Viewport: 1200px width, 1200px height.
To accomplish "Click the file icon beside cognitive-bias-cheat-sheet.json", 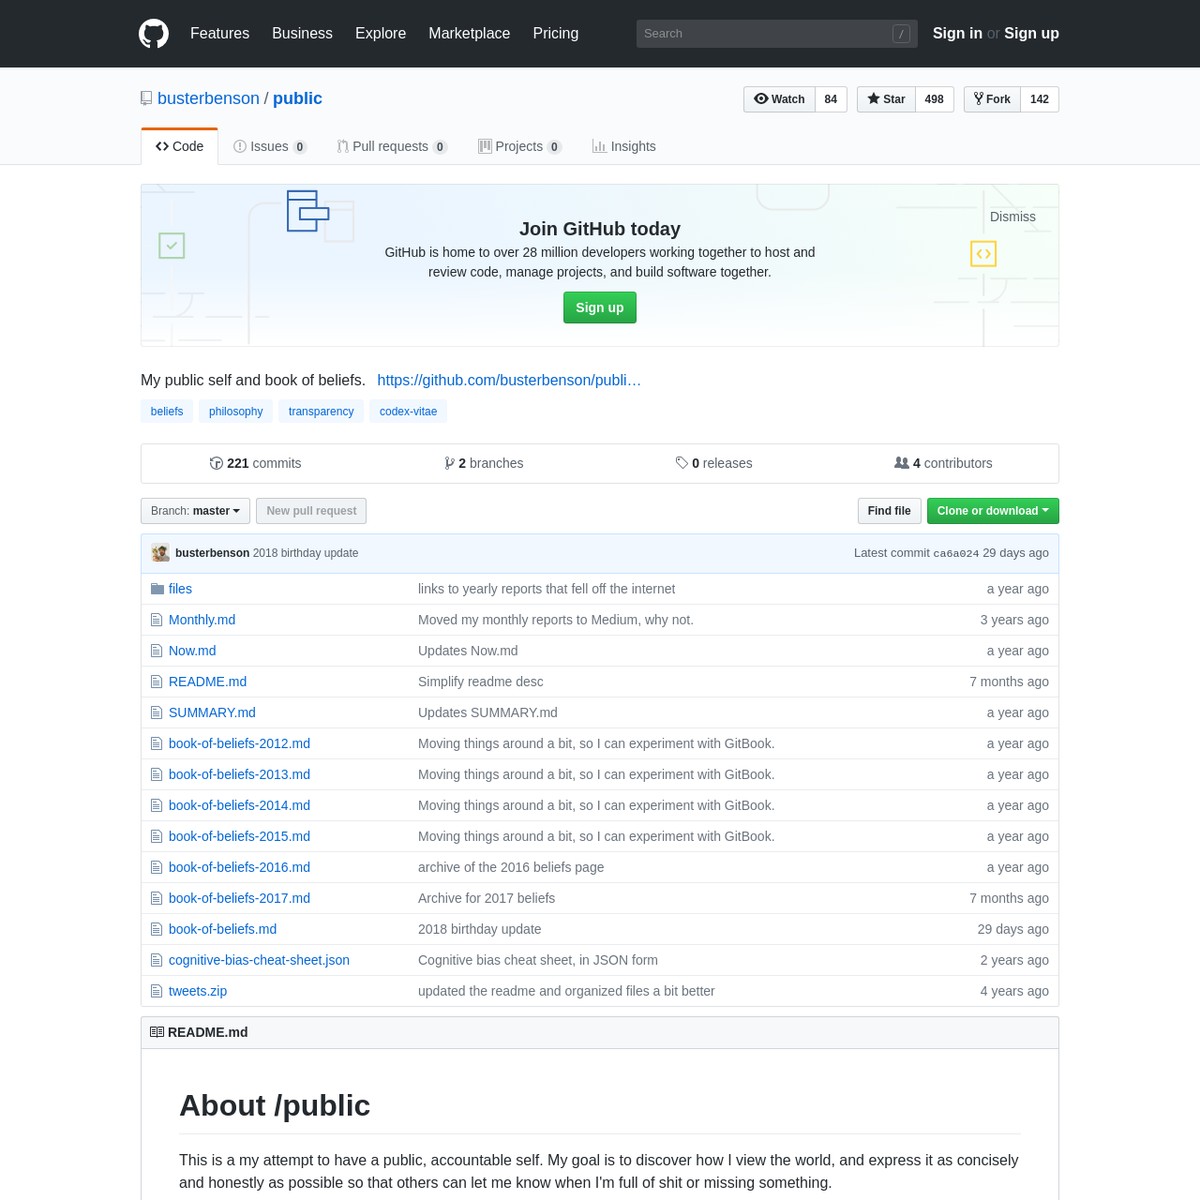I will 156,961.
